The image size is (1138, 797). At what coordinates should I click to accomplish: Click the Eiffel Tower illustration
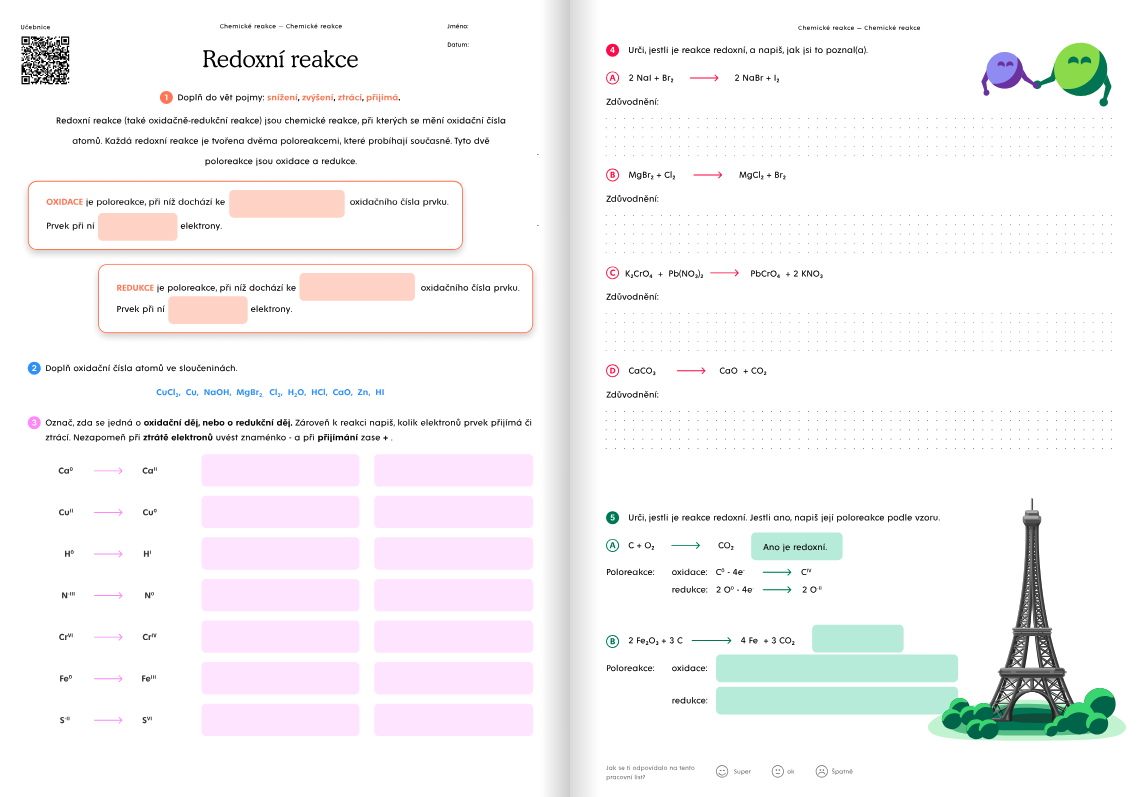[x=1029, y=620]
